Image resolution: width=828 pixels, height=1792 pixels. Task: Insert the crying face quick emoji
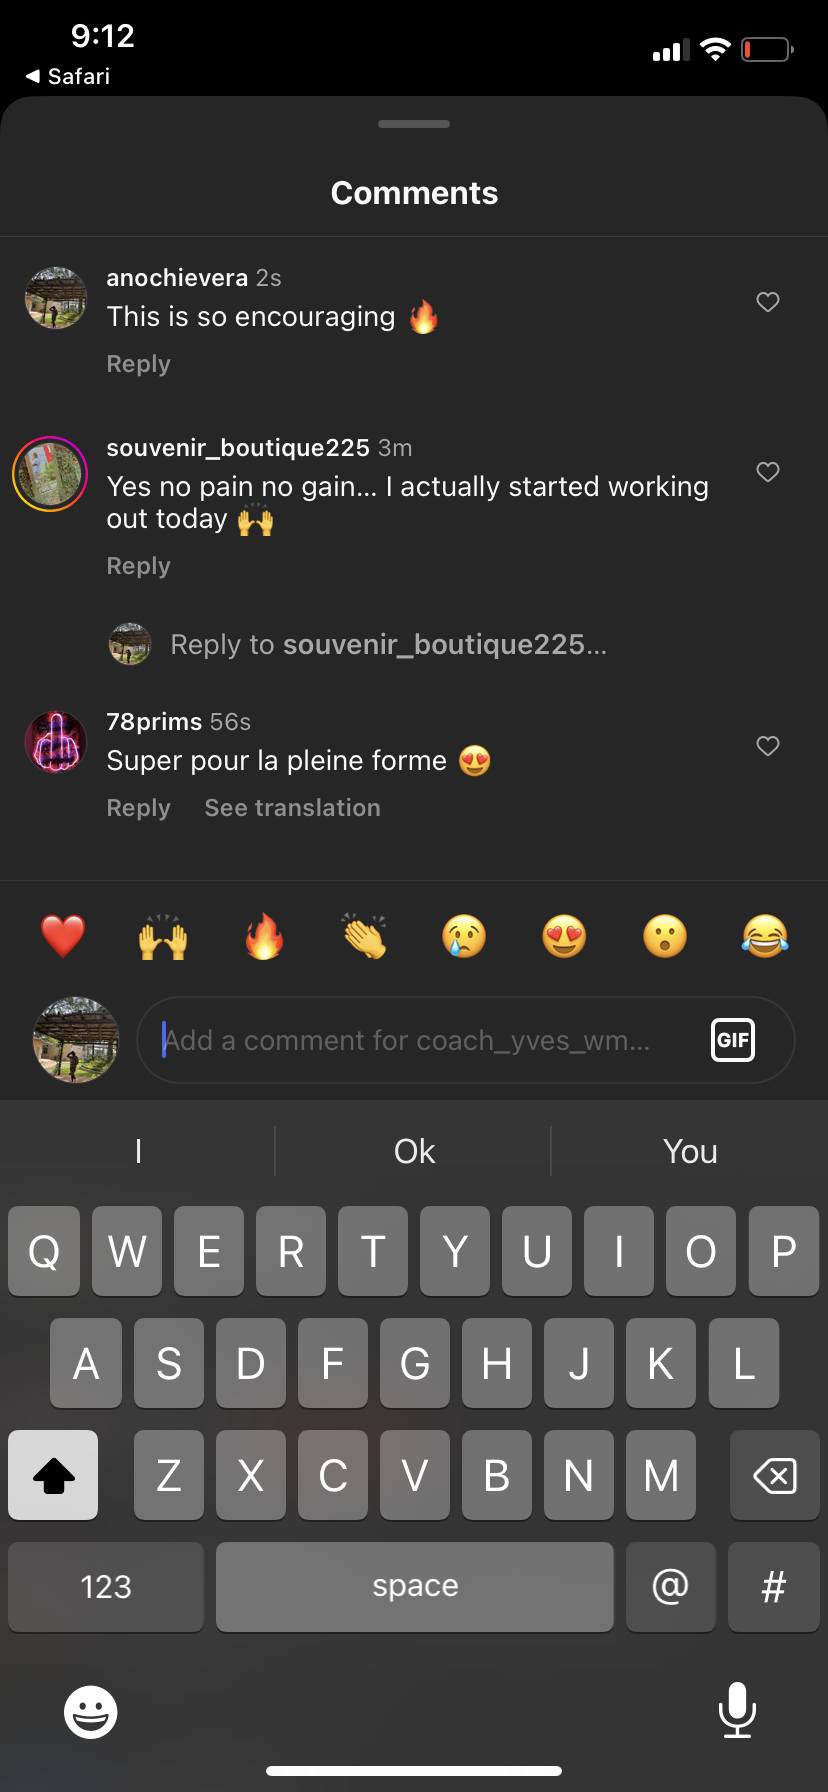click(464, 937)
